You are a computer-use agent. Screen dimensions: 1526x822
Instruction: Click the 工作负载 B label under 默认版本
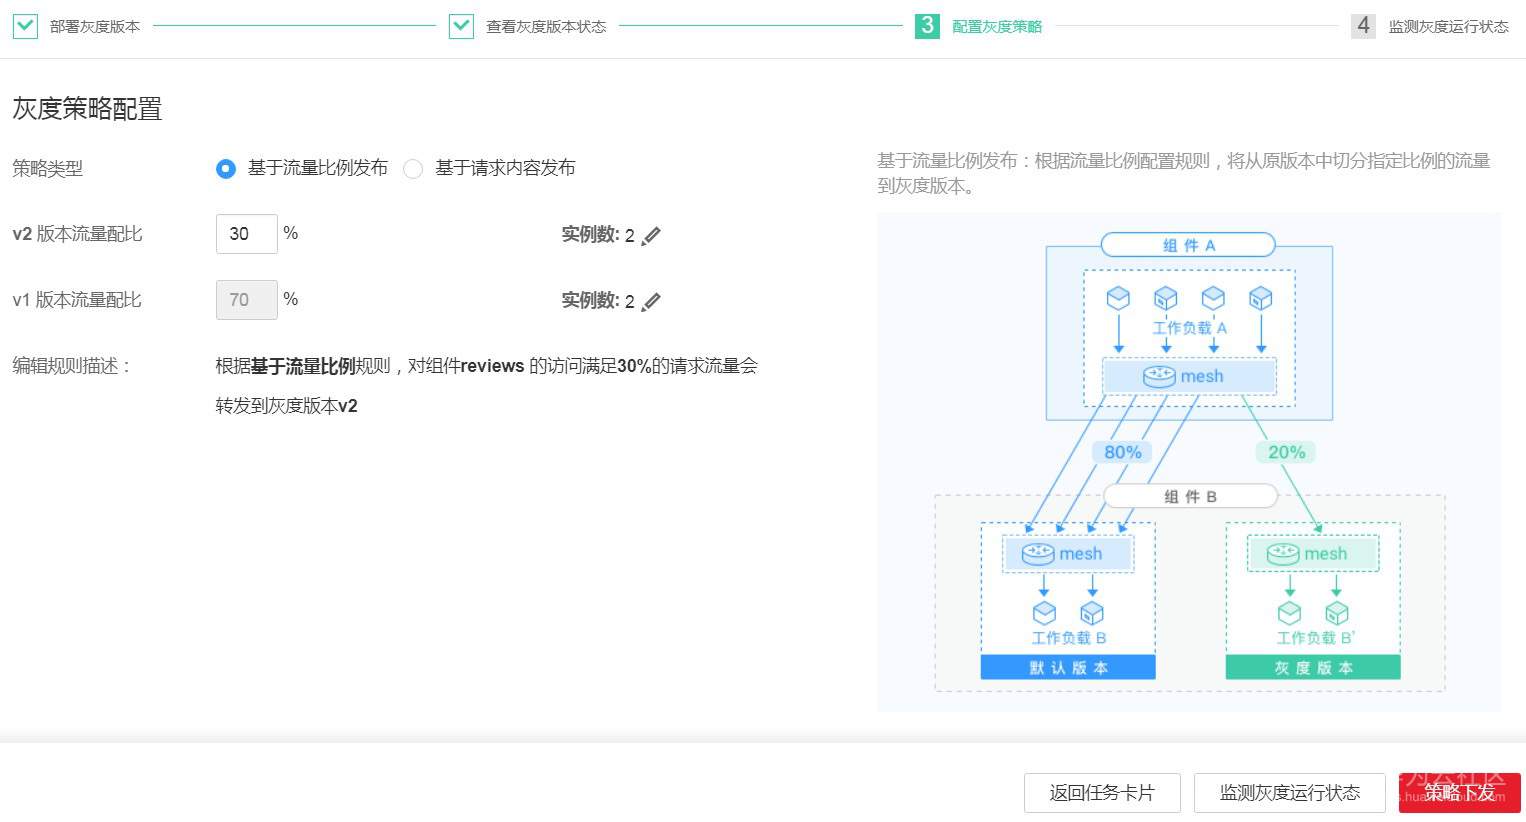(1069, 638)
